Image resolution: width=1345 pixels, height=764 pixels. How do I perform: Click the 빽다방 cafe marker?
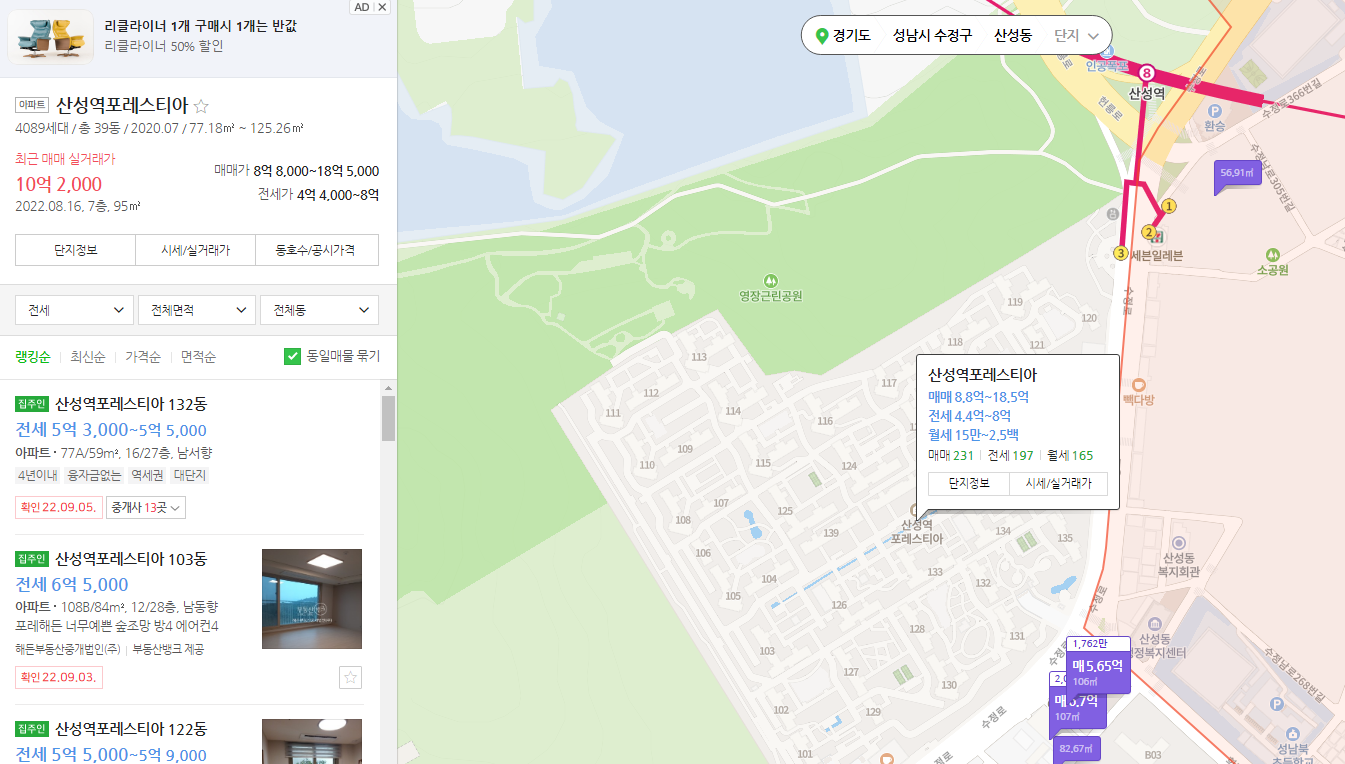1138,384
